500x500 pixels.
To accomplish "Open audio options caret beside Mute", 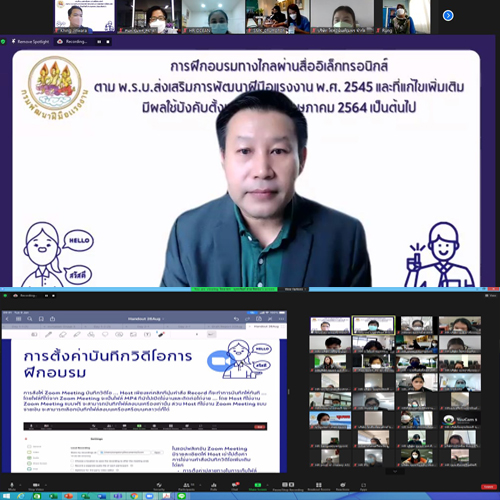I will tap(20, 485).
